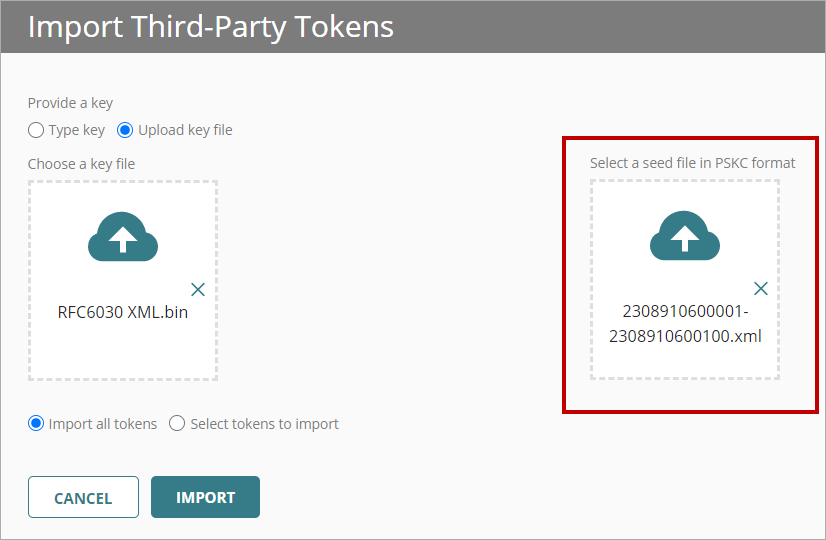826x540 pixels.
Task: Click the RFC6030 XML.bin file name
Action: tap(123, 312)
